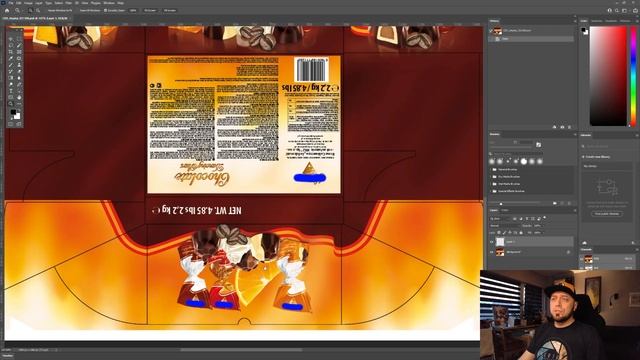The width and height of the screenshot is (640, 360).
Task: Select the Move tool
Action: click(x=11, y=39)
